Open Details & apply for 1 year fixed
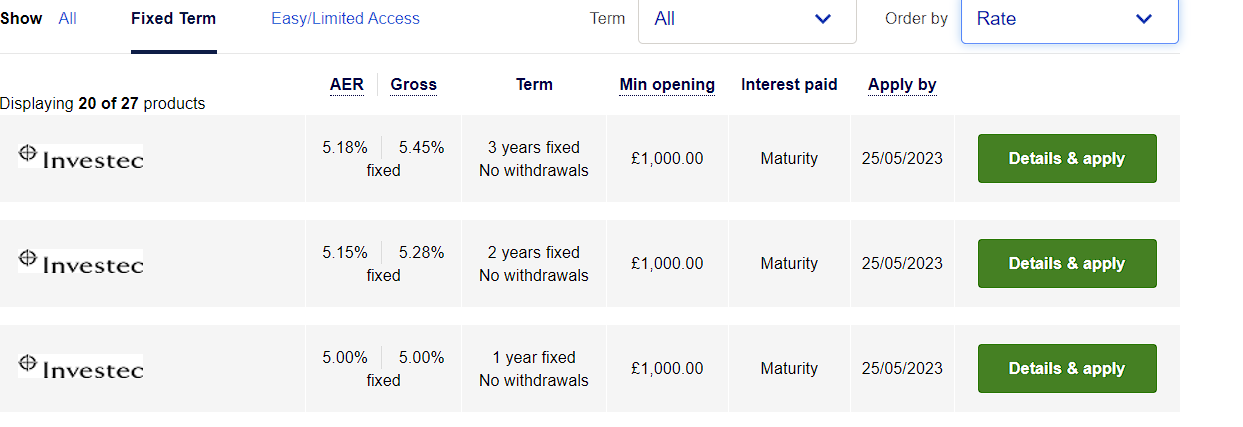Screen dimensions: 1243x427 pos(1067,368)
